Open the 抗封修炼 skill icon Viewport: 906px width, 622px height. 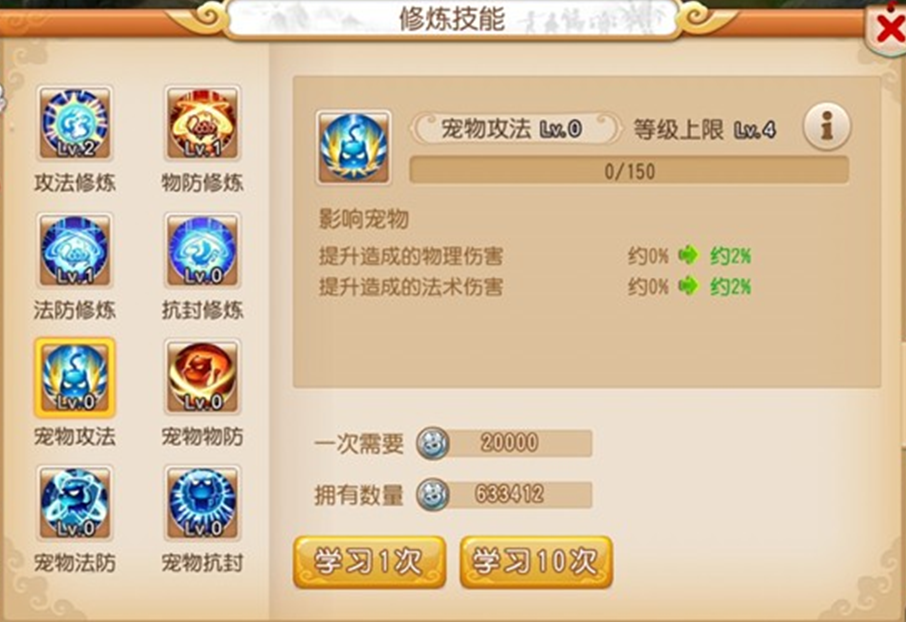[x=202, y=250]
